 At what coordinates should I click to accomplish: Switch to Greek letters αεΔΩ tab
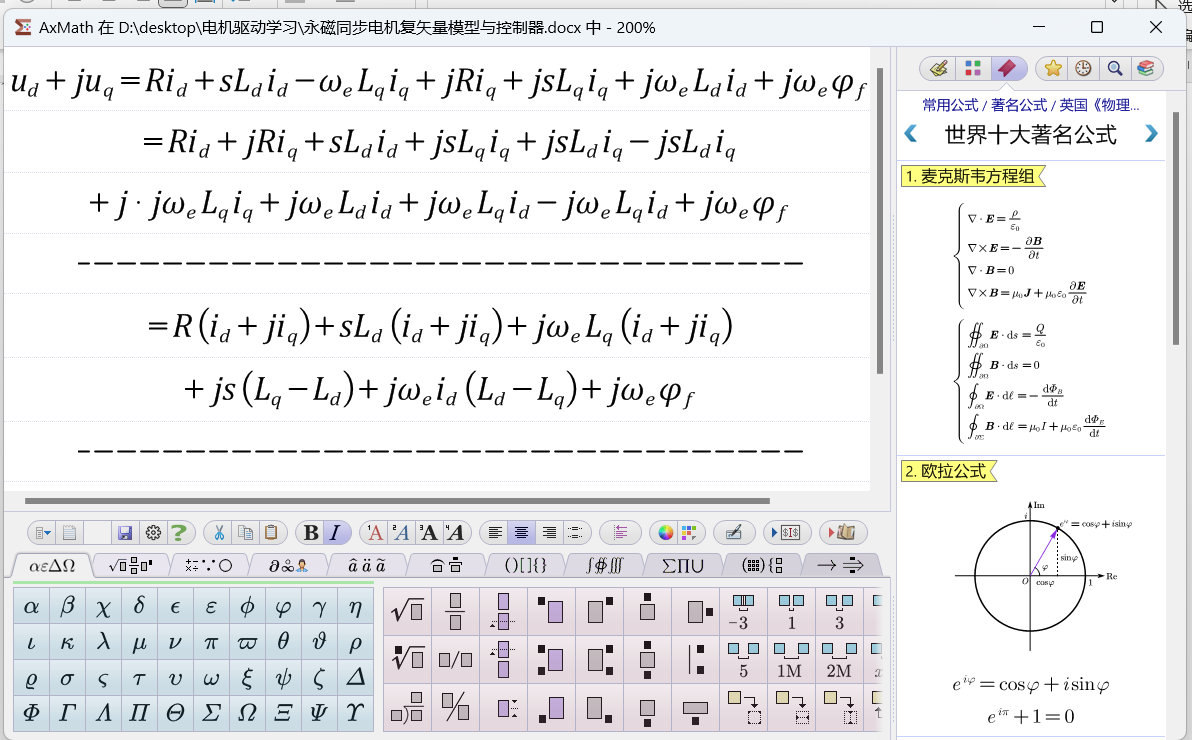[52, 566]
